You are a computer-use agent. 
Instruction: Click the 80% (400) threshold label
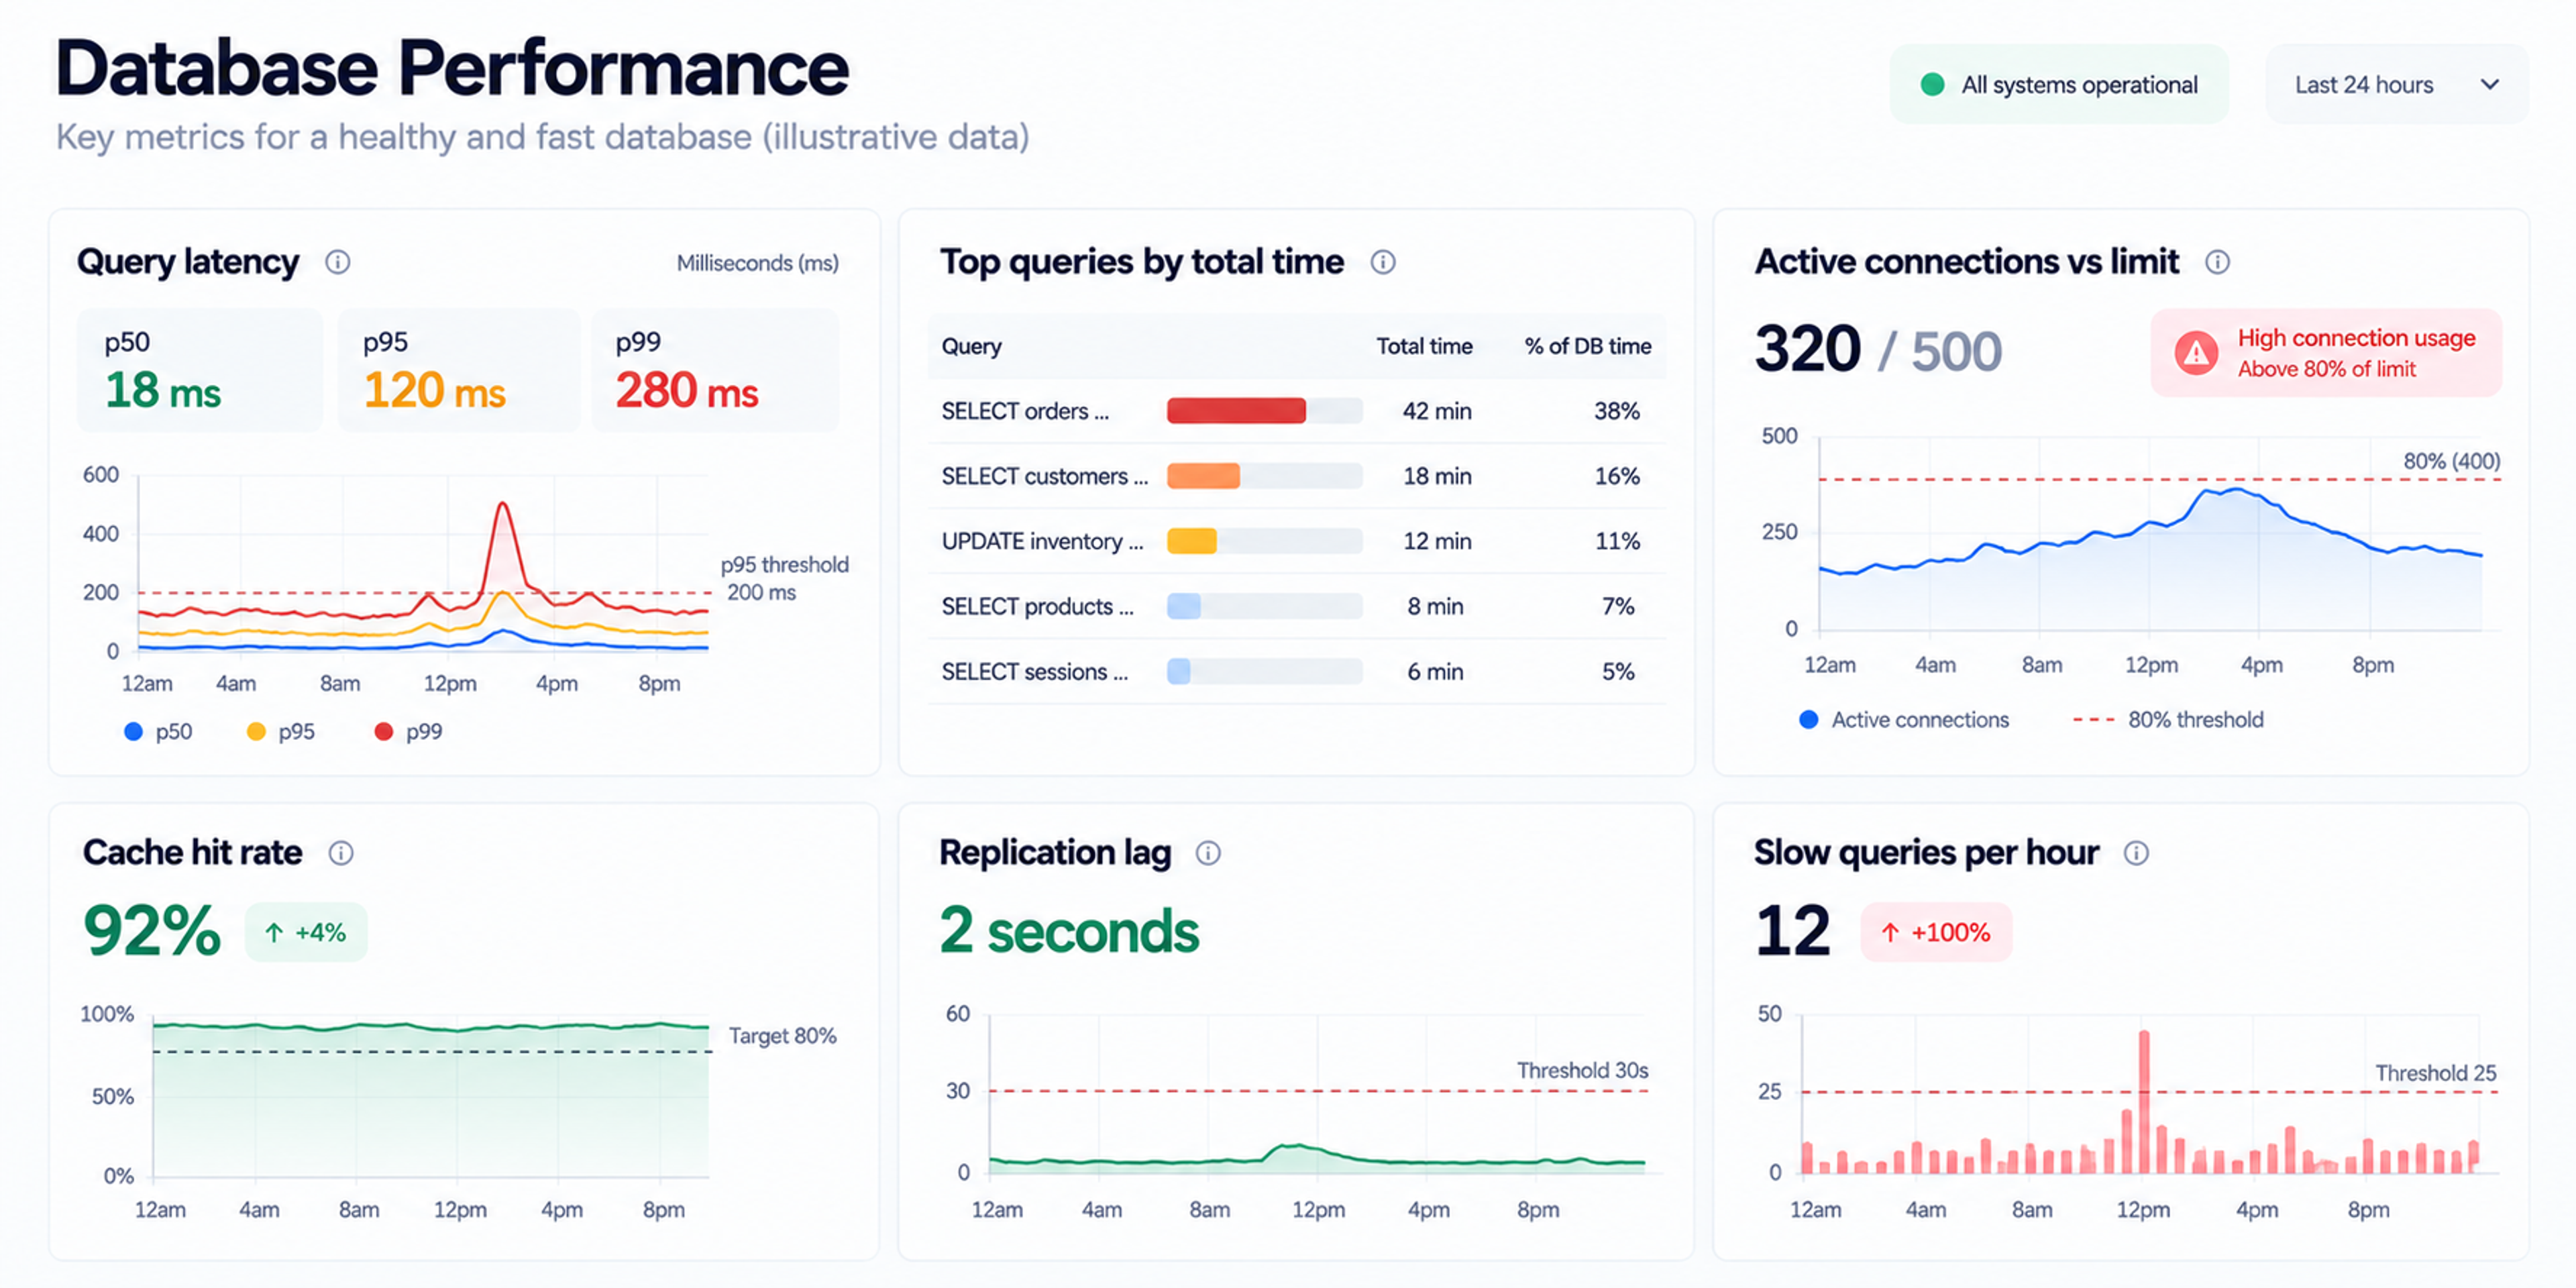[2451, 461]
